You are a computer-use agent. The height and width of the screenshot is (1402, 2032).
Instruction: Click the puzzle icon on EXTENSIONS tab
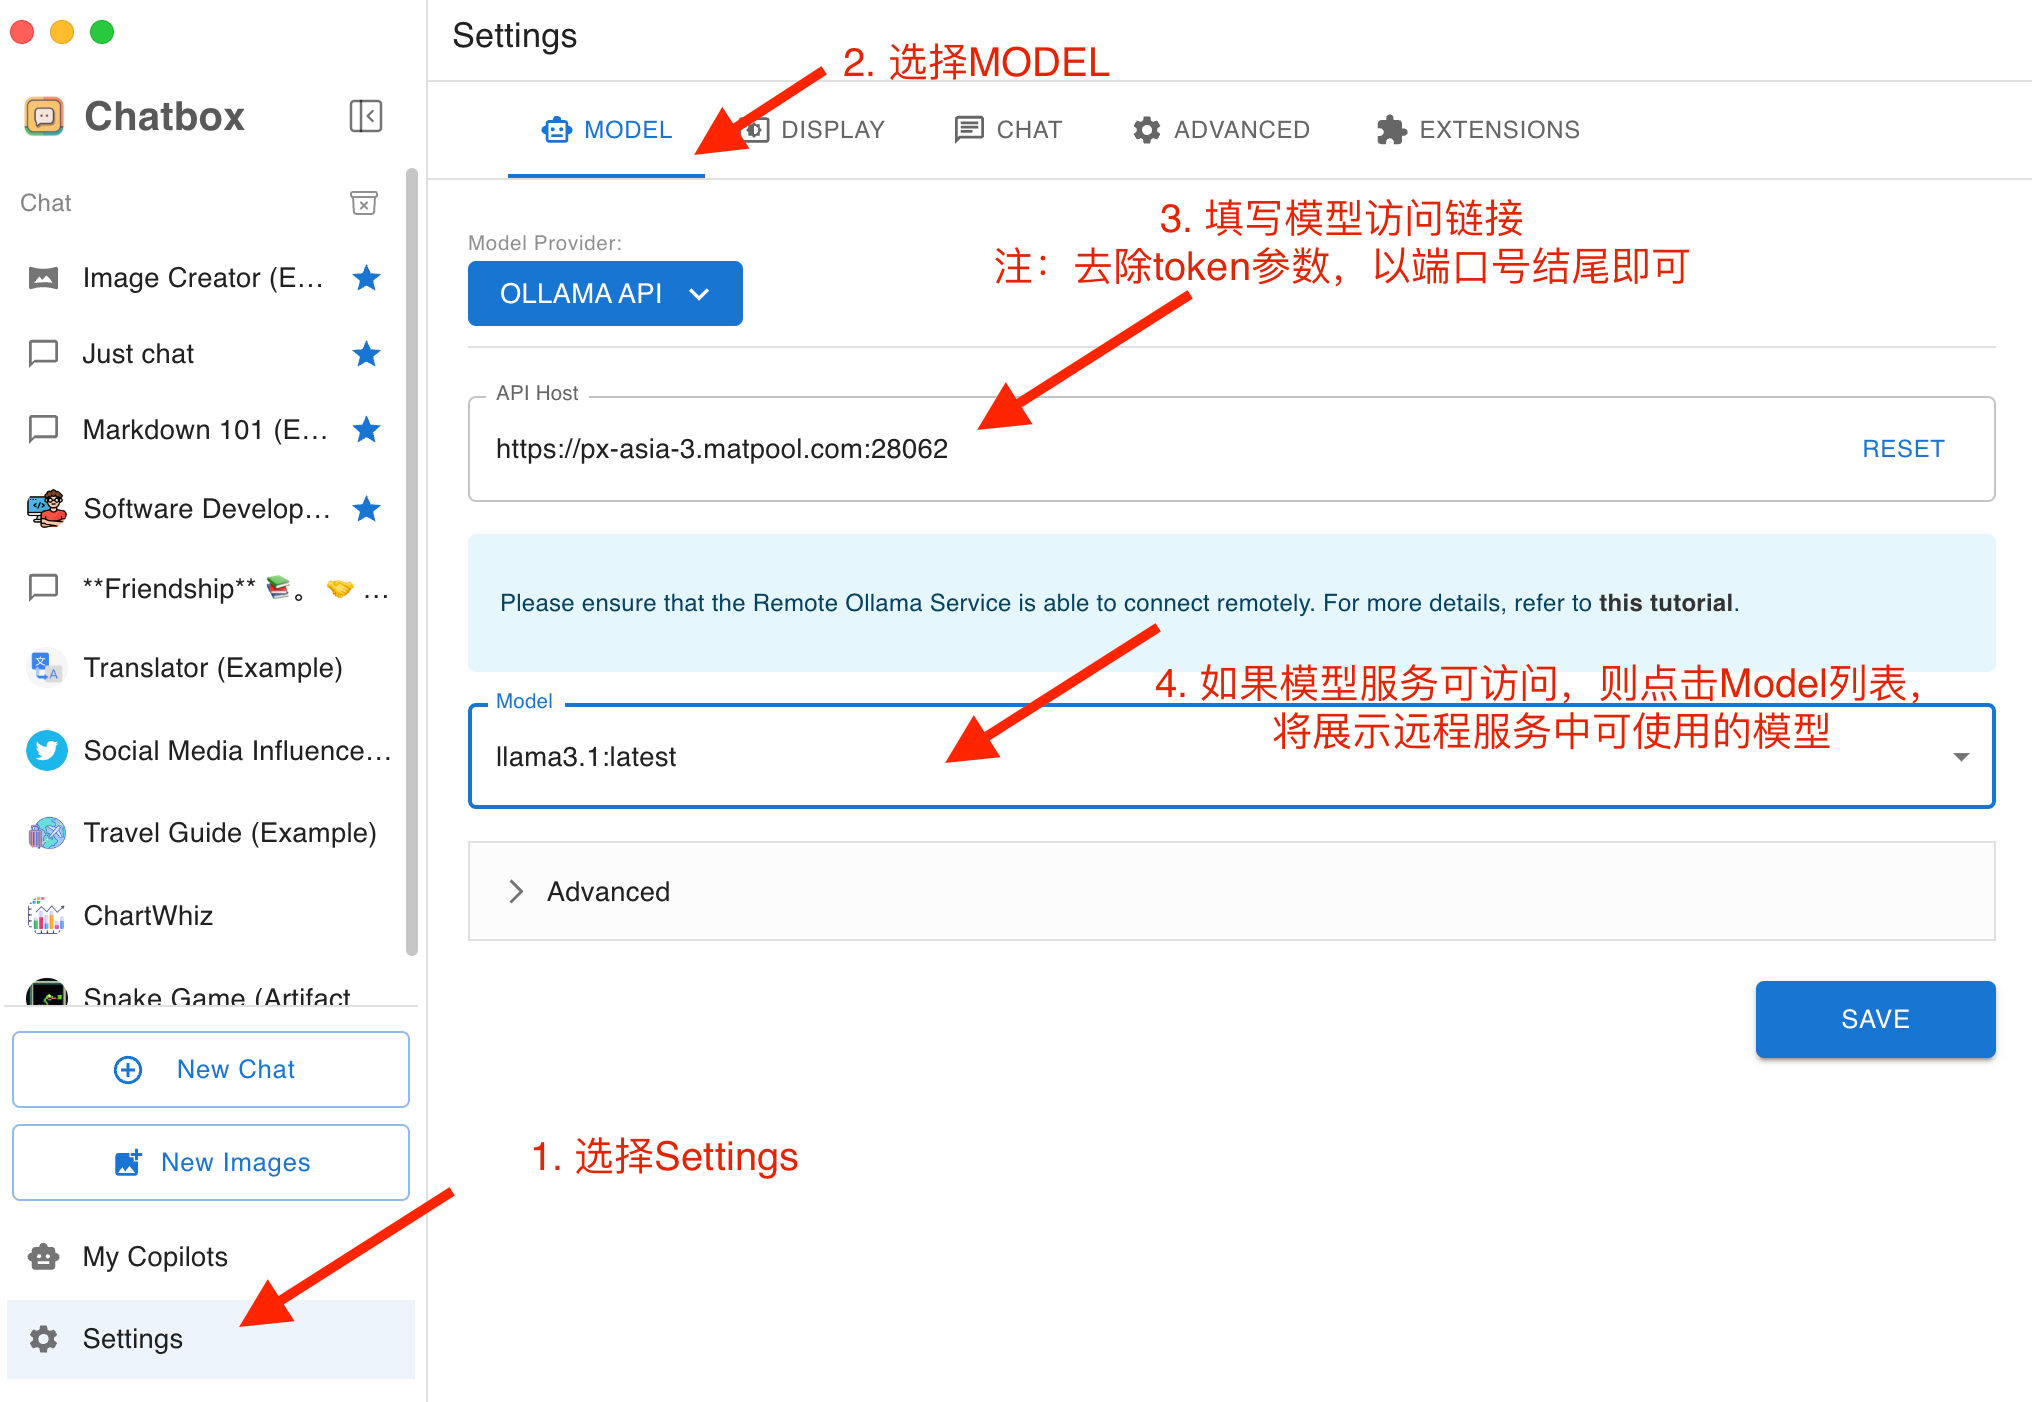pos(1391,130)
